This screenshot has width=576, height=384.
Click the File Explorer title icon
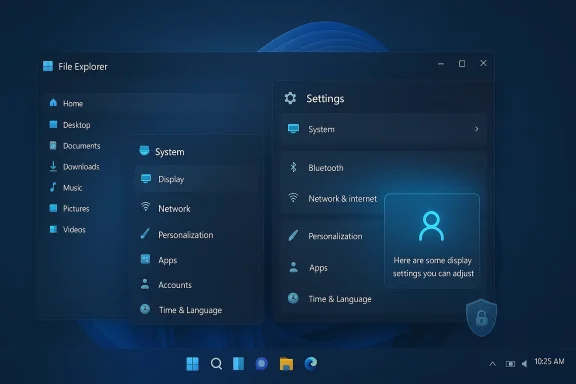[48, 66]
